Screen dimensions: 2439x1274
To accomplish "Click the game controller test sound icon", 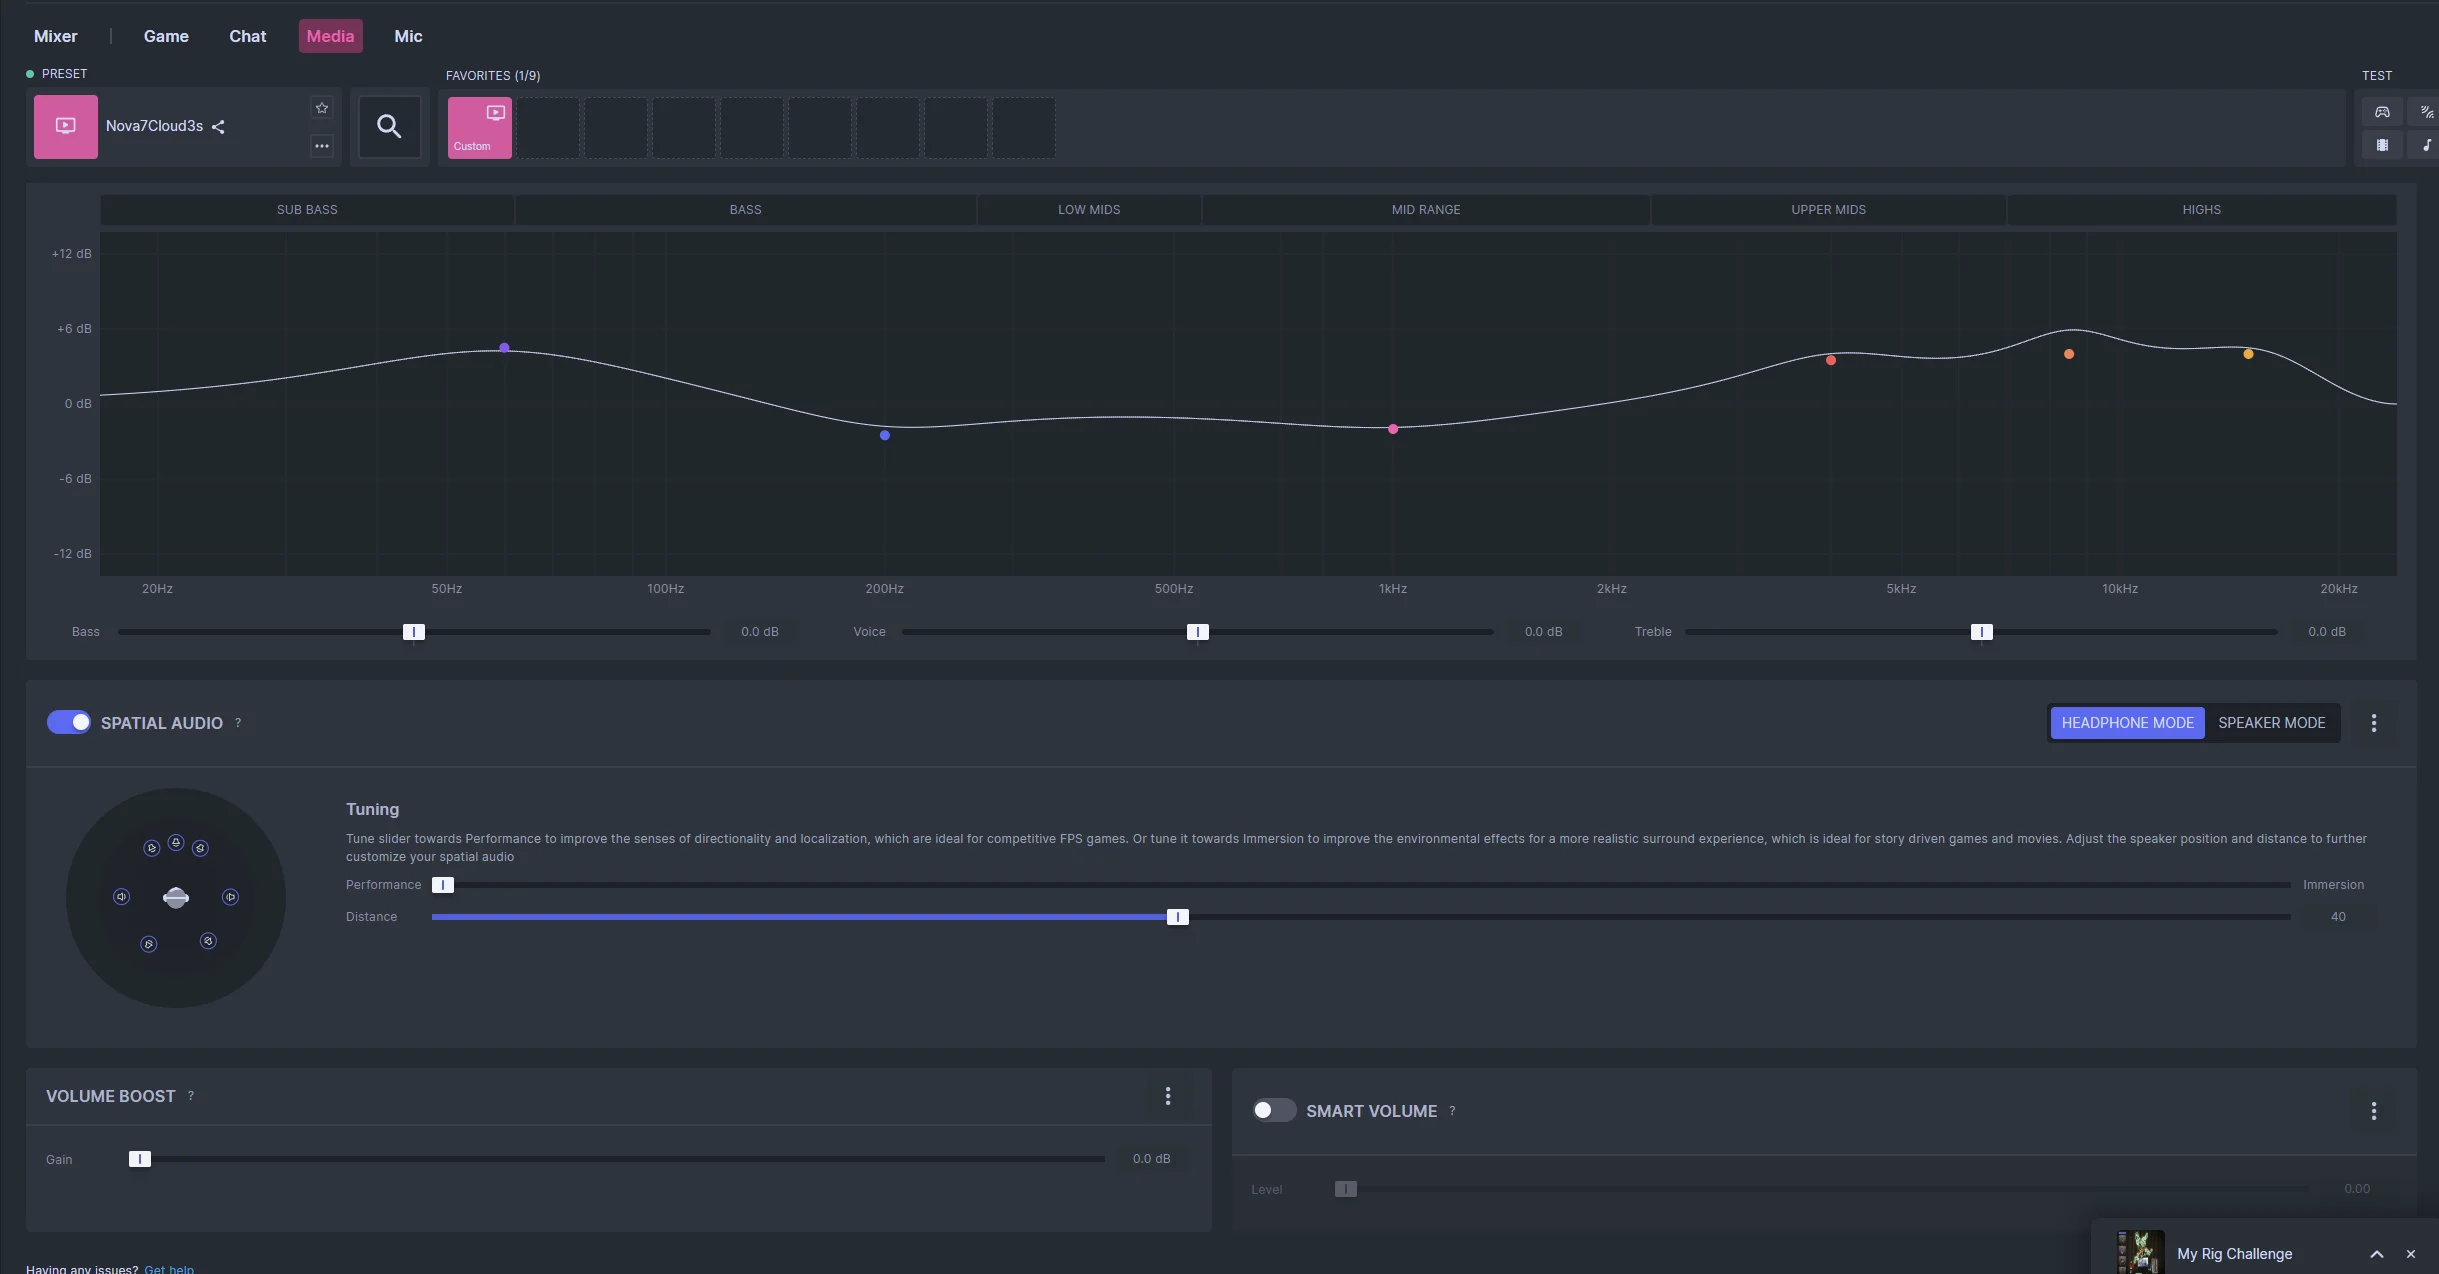I will tap(2382, 112).
